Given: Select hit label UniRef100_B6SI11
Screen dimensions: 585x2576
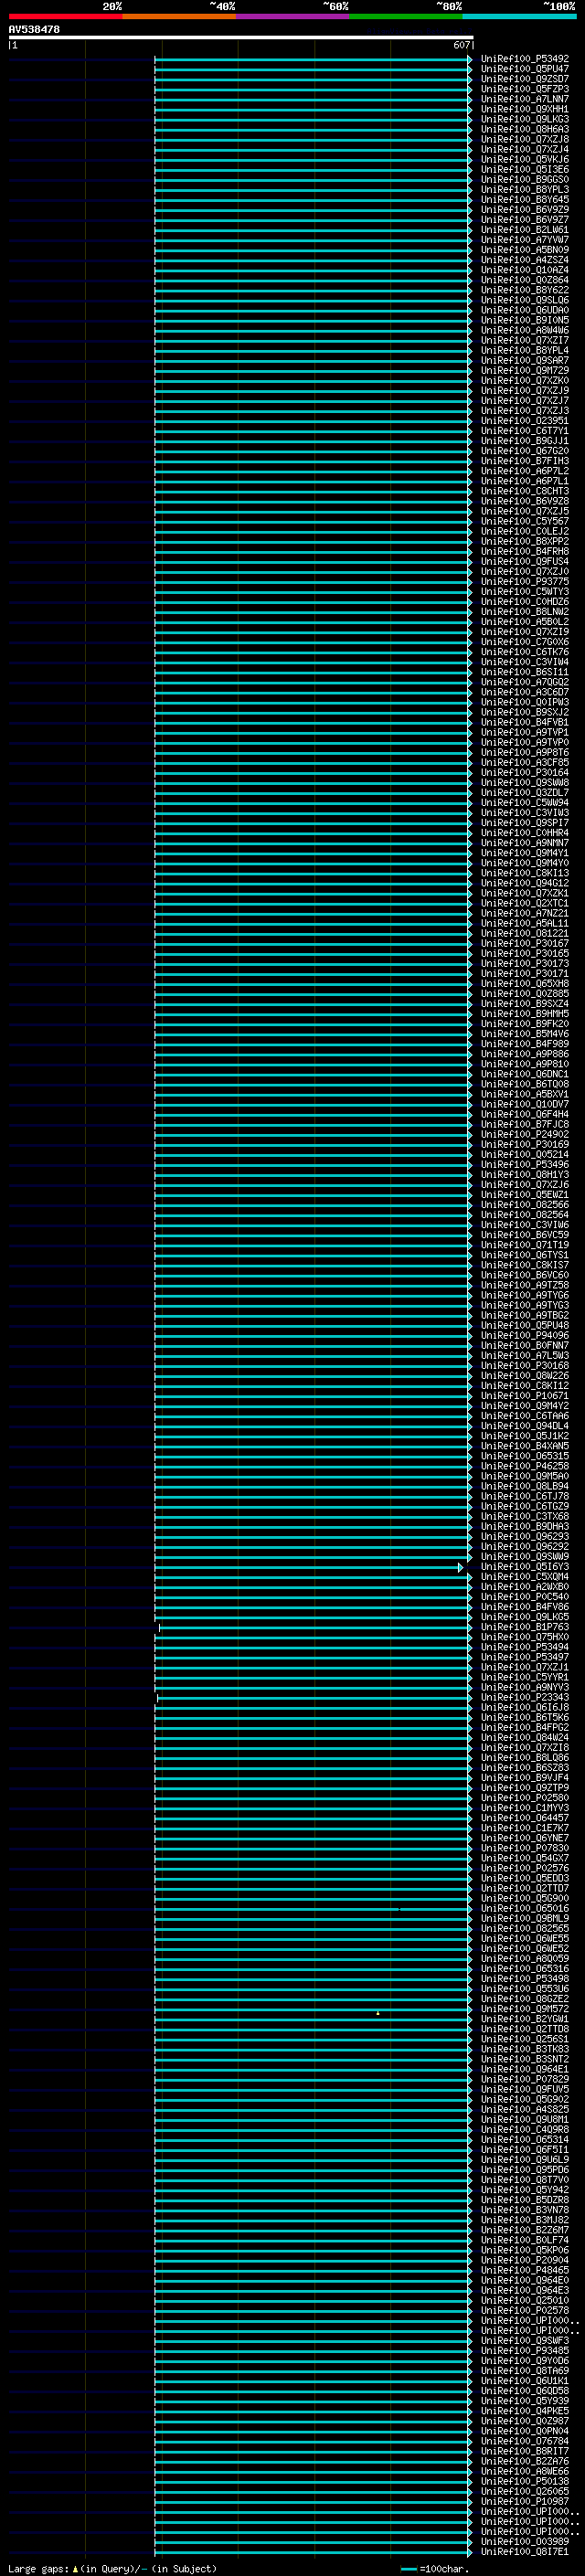Looking at the screenshot, I should 525,672.
